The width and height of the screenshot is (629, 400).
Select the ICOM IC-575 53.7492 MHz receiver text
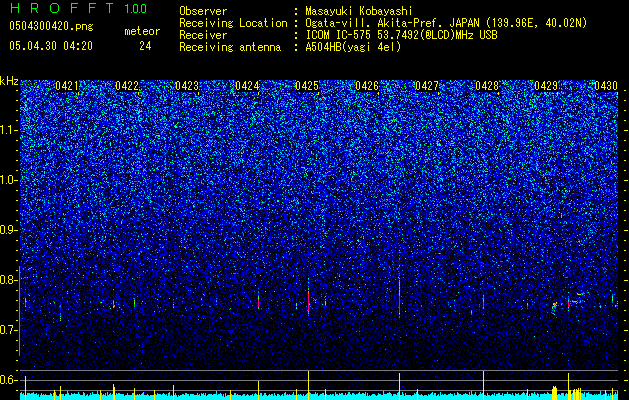coord(401,35)
